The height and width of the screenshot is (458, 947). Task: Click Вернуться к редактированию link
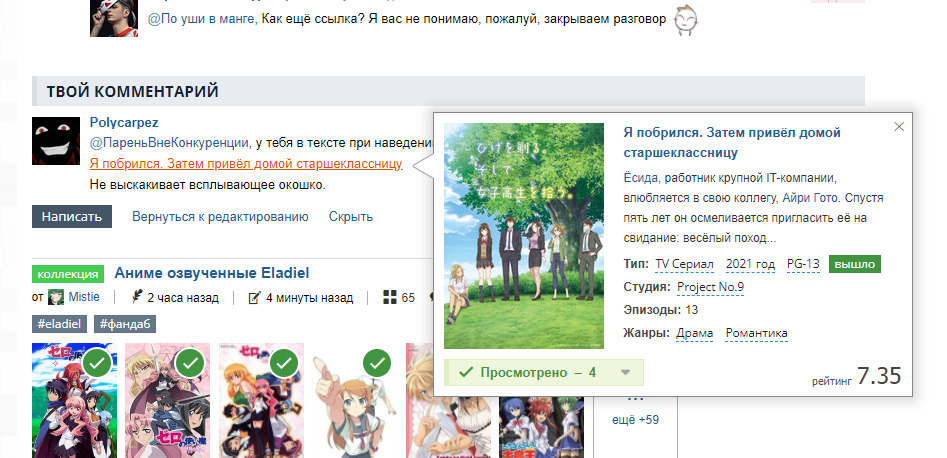[220, 216]
